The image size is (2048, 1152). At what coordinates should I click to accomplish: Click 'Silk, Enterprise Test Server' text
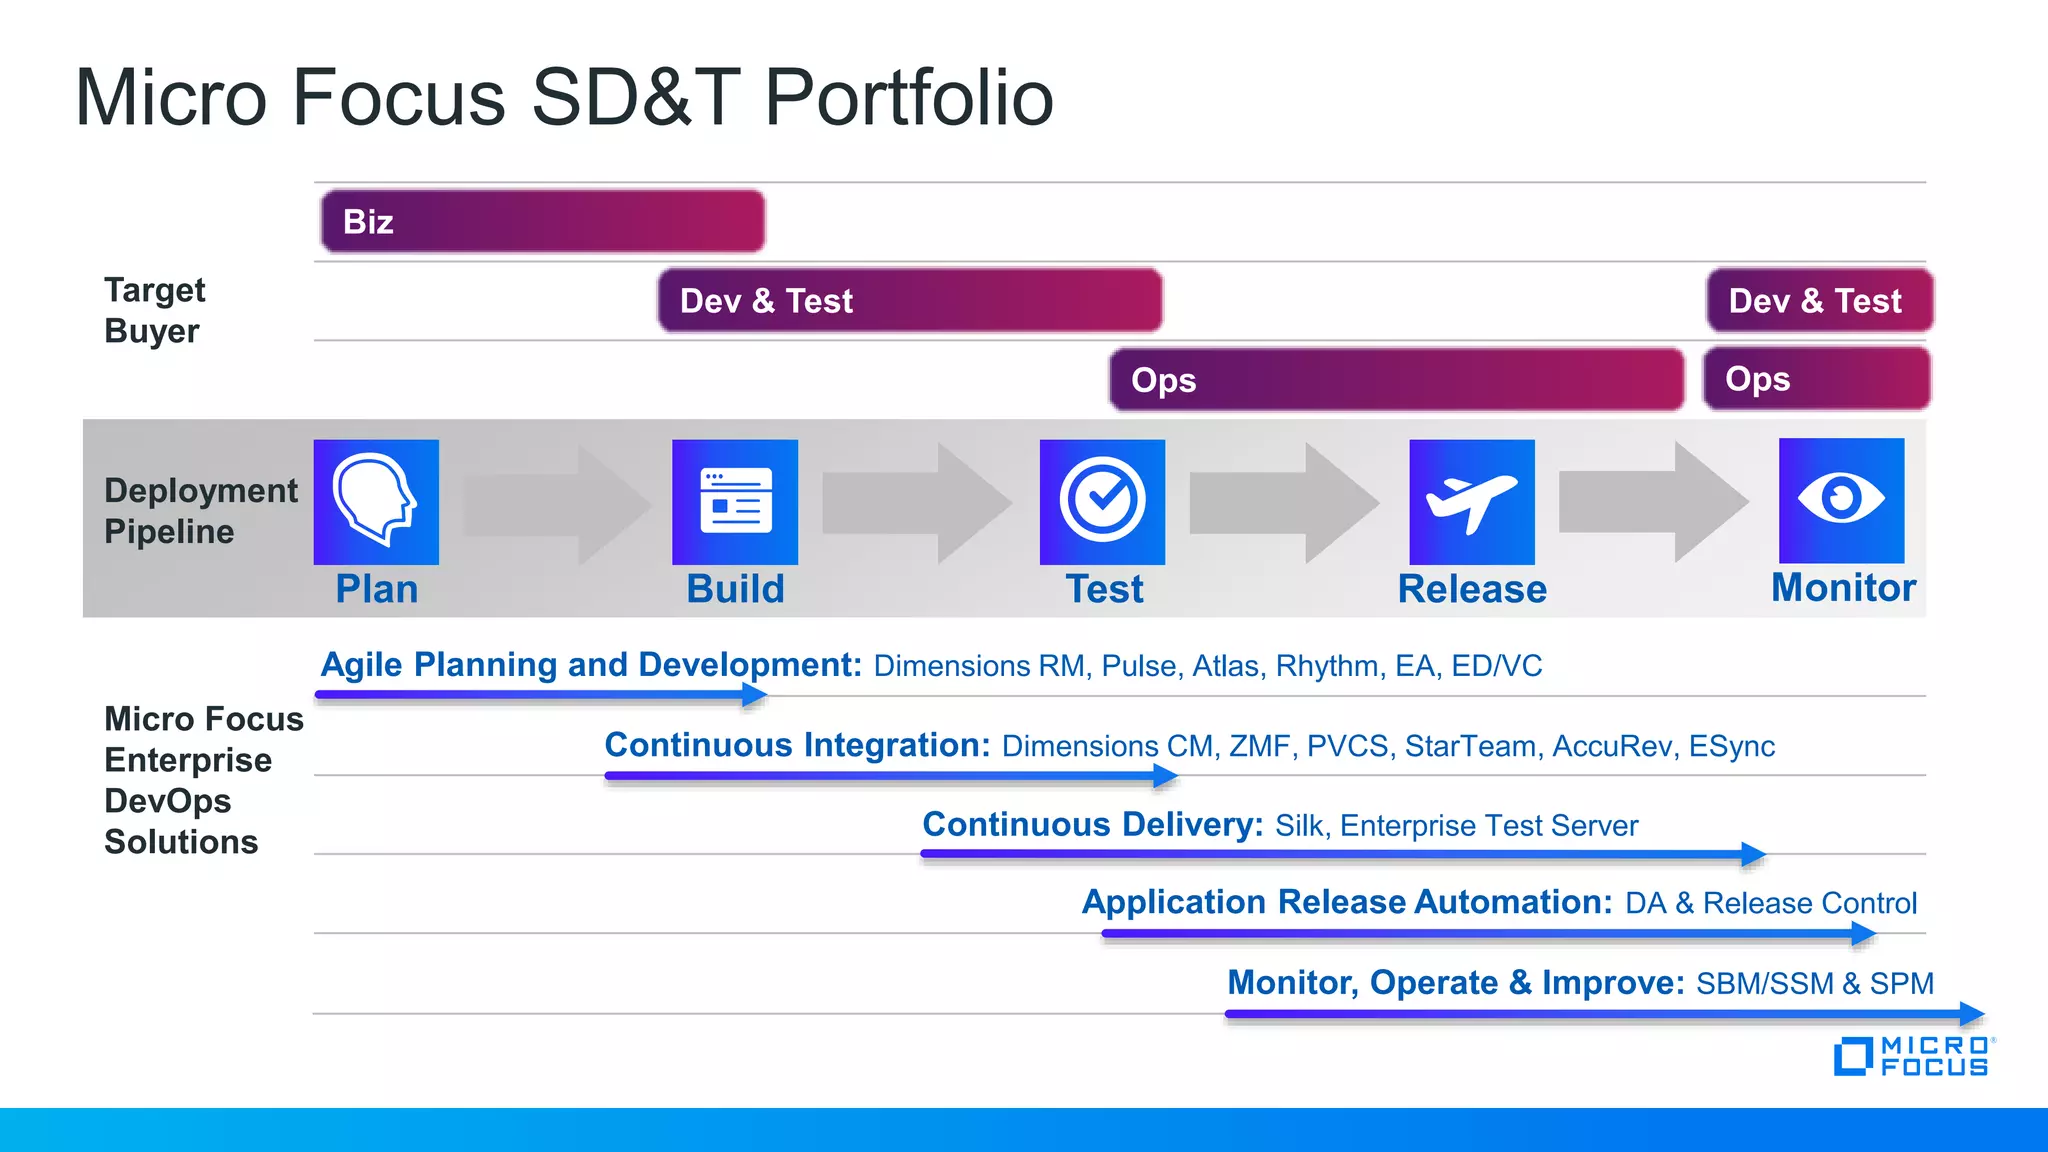1457,825
